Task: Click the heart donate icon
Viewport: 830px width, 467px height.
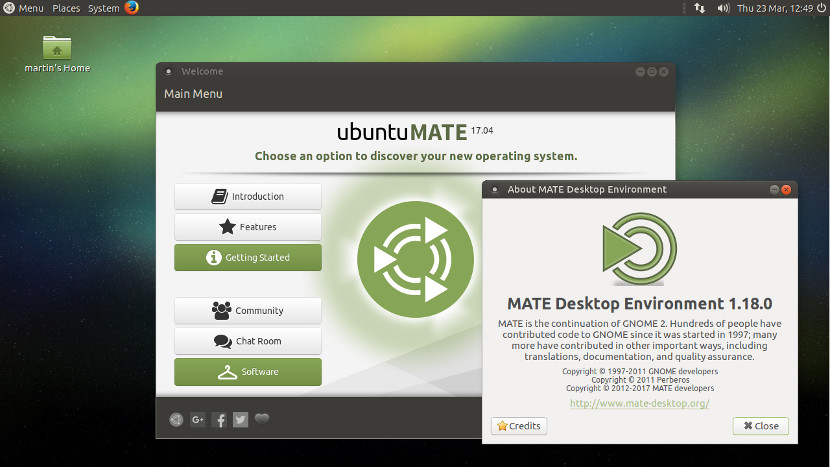Action: tap(262, 419)
